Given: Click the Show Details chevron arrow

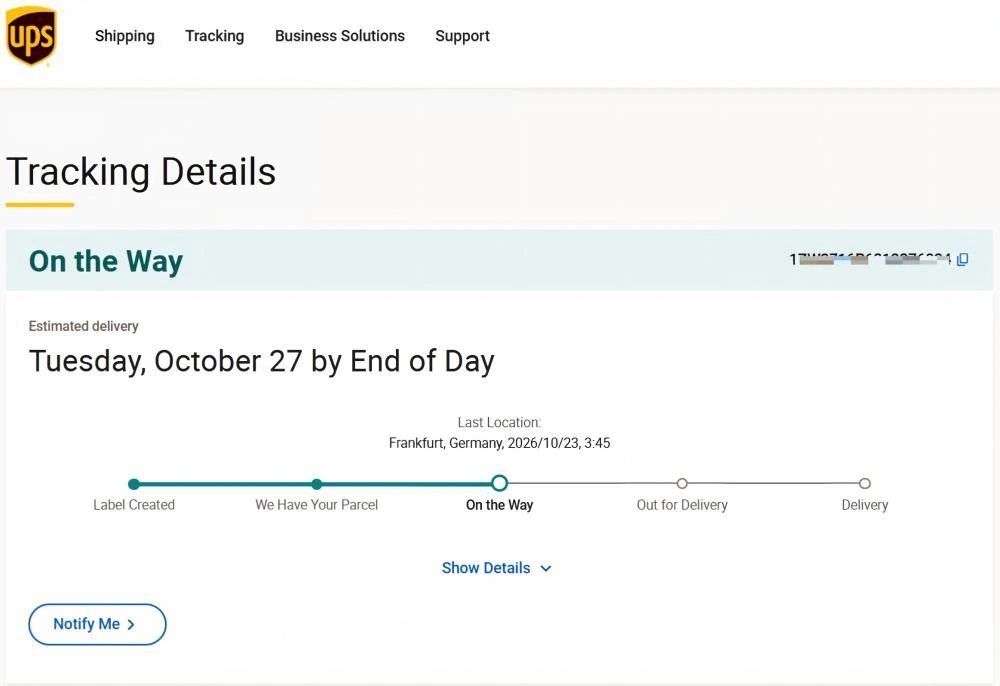Looking at the screenshot, I should point(546,568).
